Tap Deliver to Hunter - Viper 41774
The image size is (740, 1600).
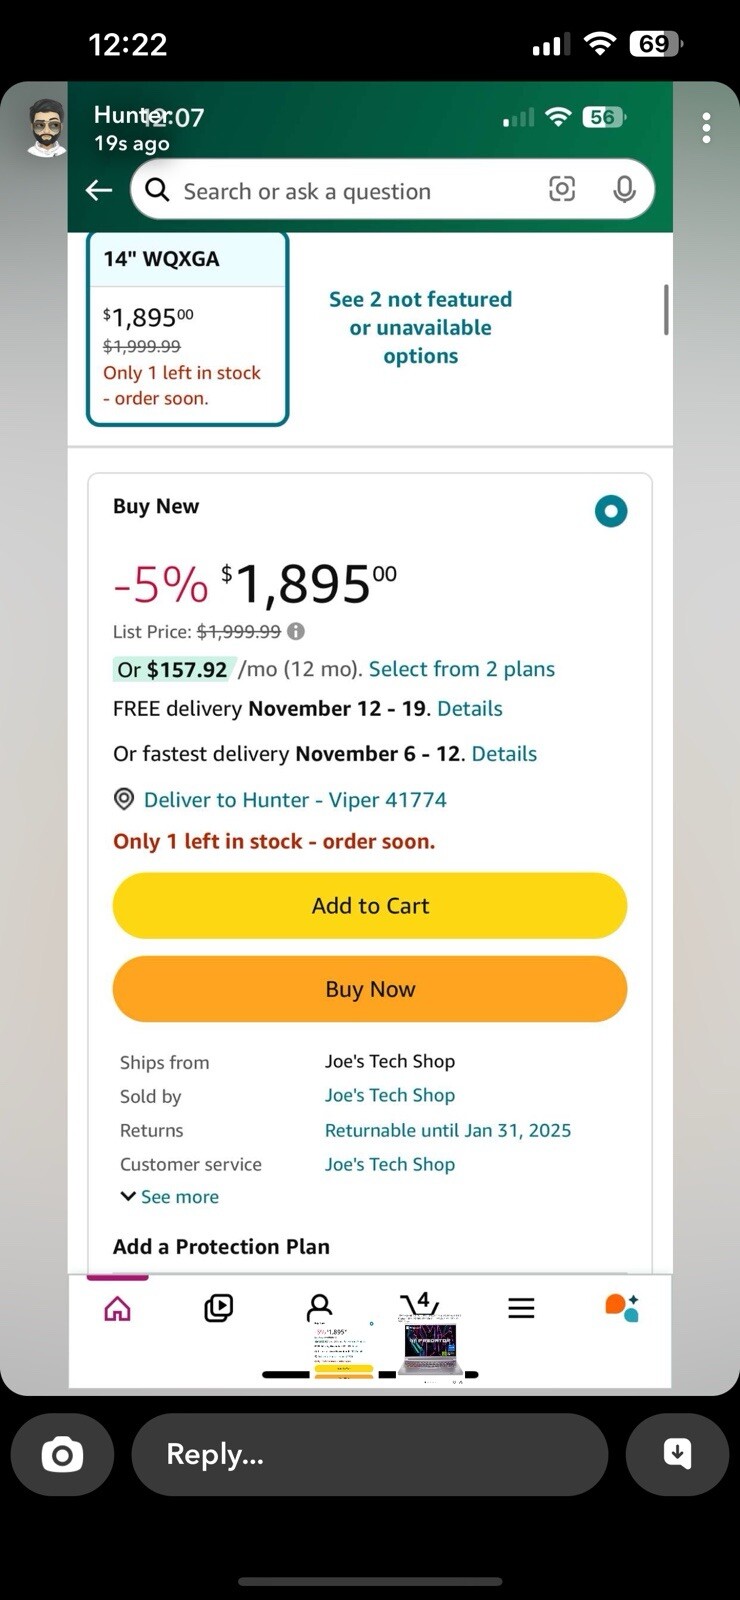point(280,800)
